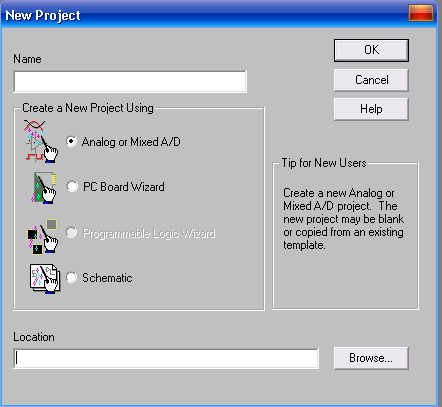The image size is (442, 407).
Task: Close the New Project window
Action: (421, 13)
